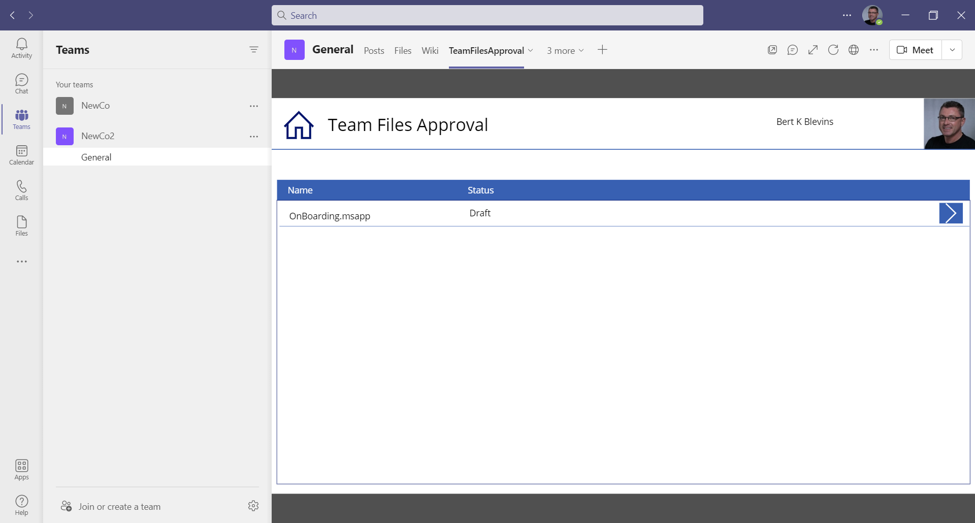Open Chat from the left rail
Viewport: 975px width, 523px height.
(21, 84)
